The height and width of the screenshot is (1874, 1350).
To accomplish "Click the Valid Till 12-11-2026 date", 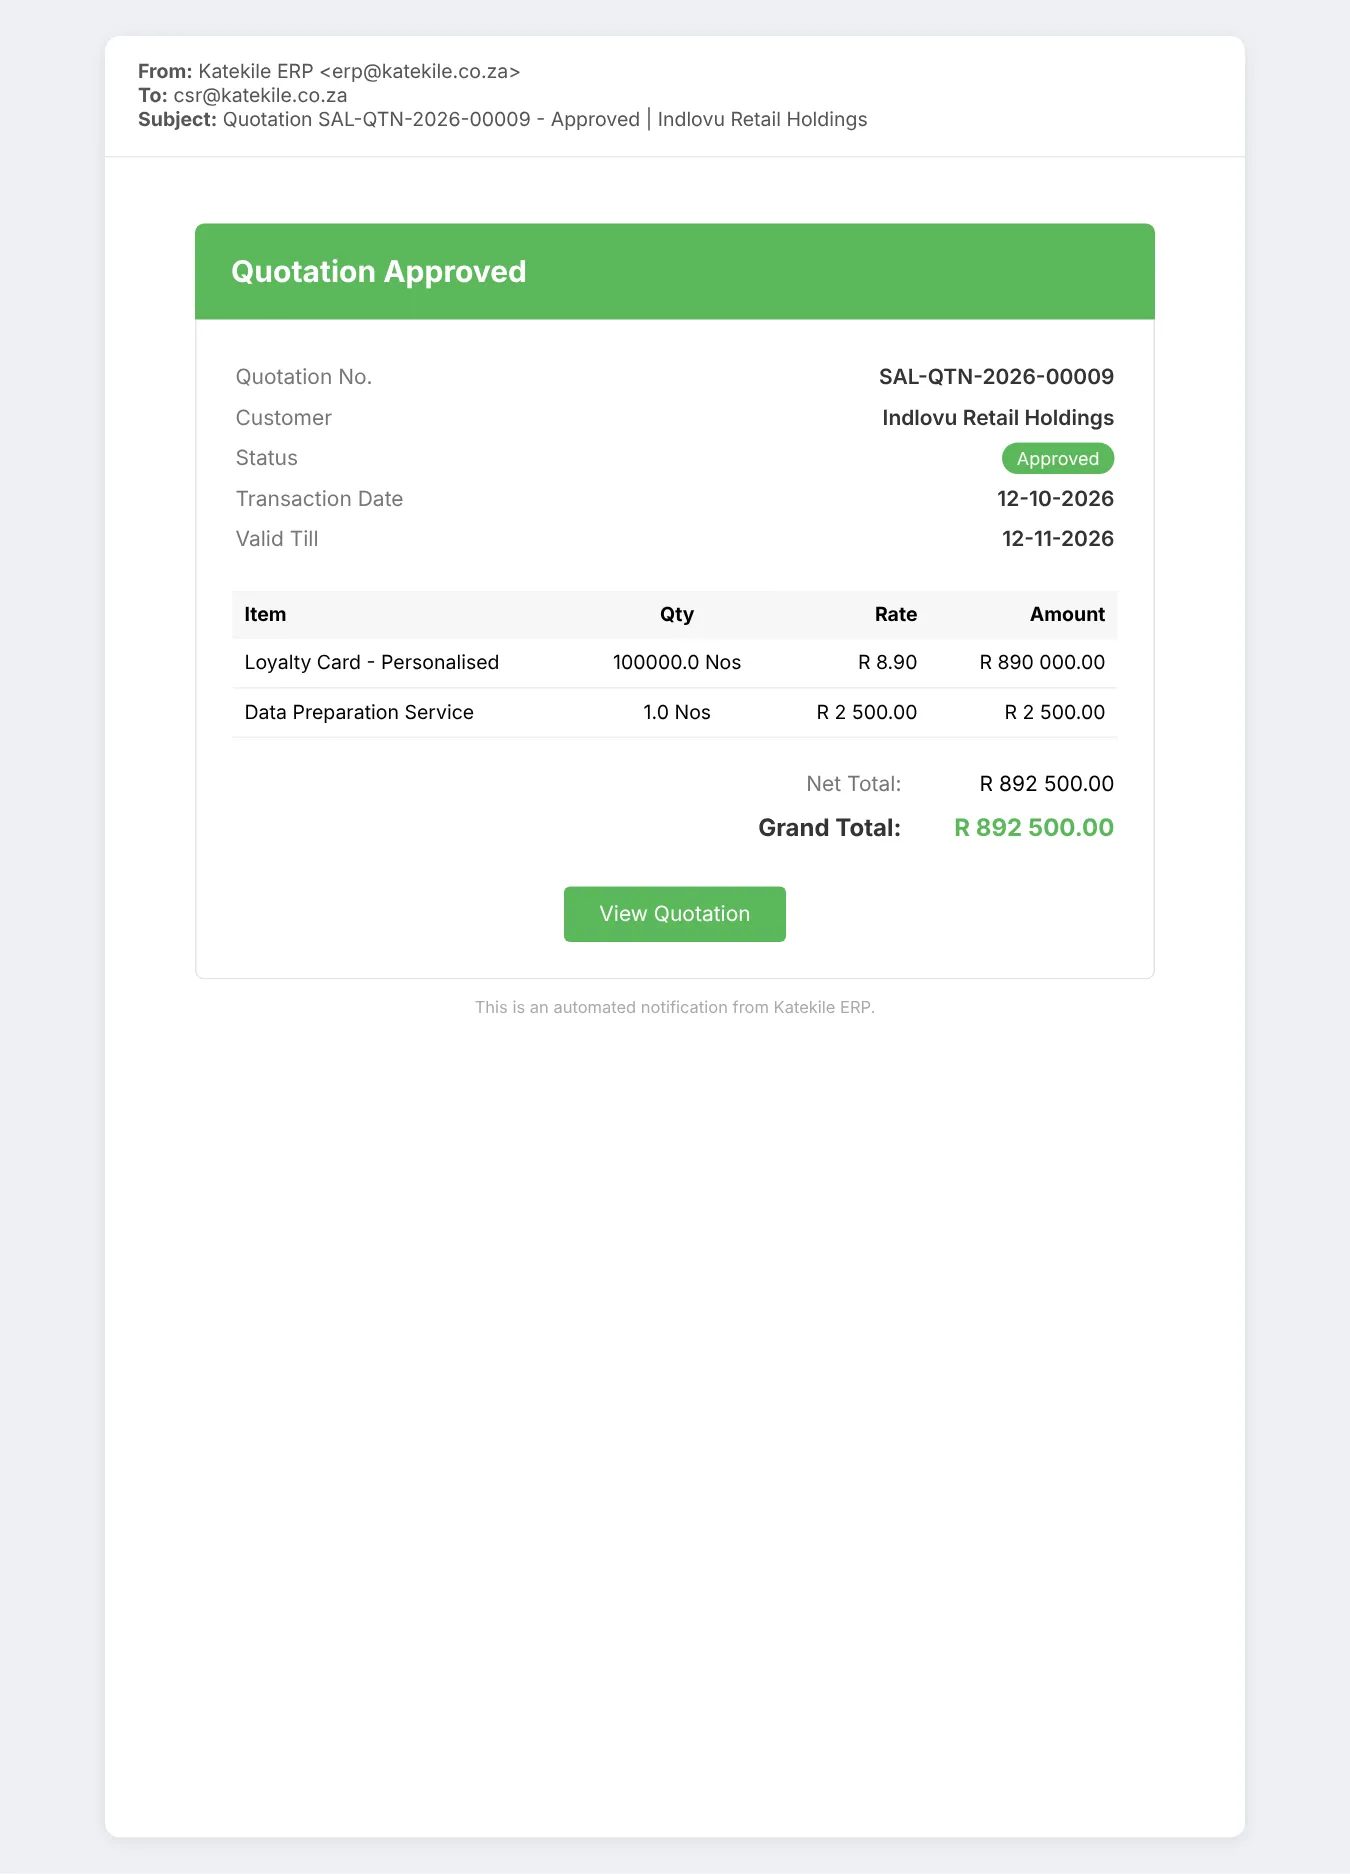I will [1058, 539].
